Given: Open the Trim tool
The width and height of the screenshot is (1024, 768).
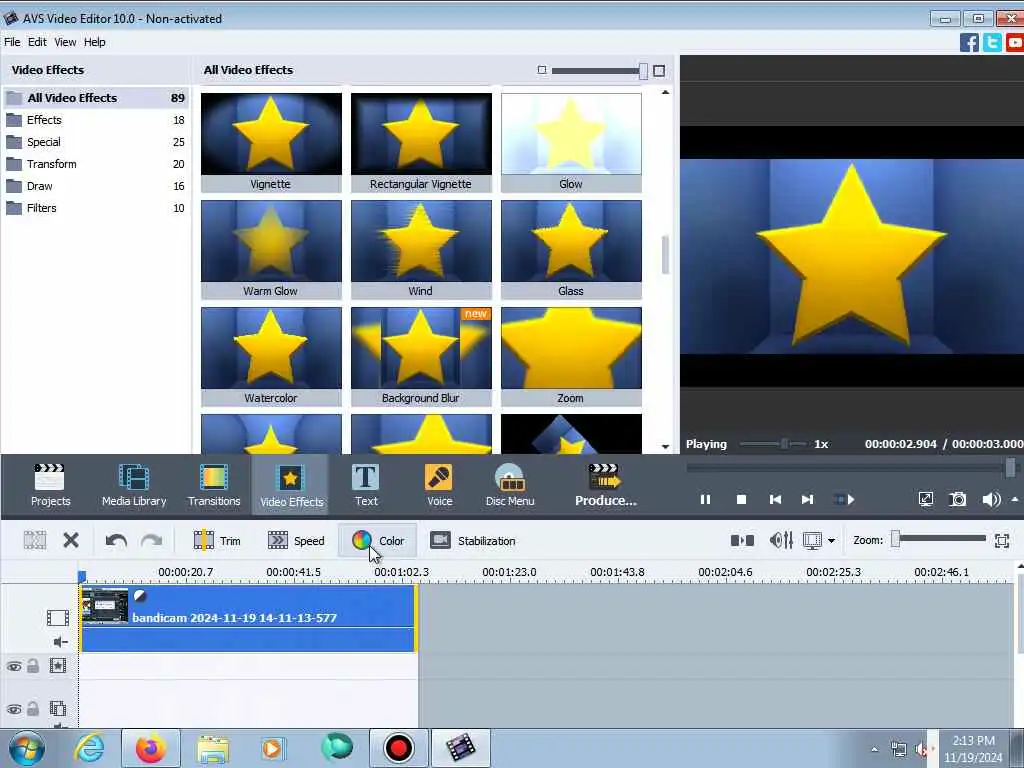Looking at the screenshot, I should pos(217,541).
